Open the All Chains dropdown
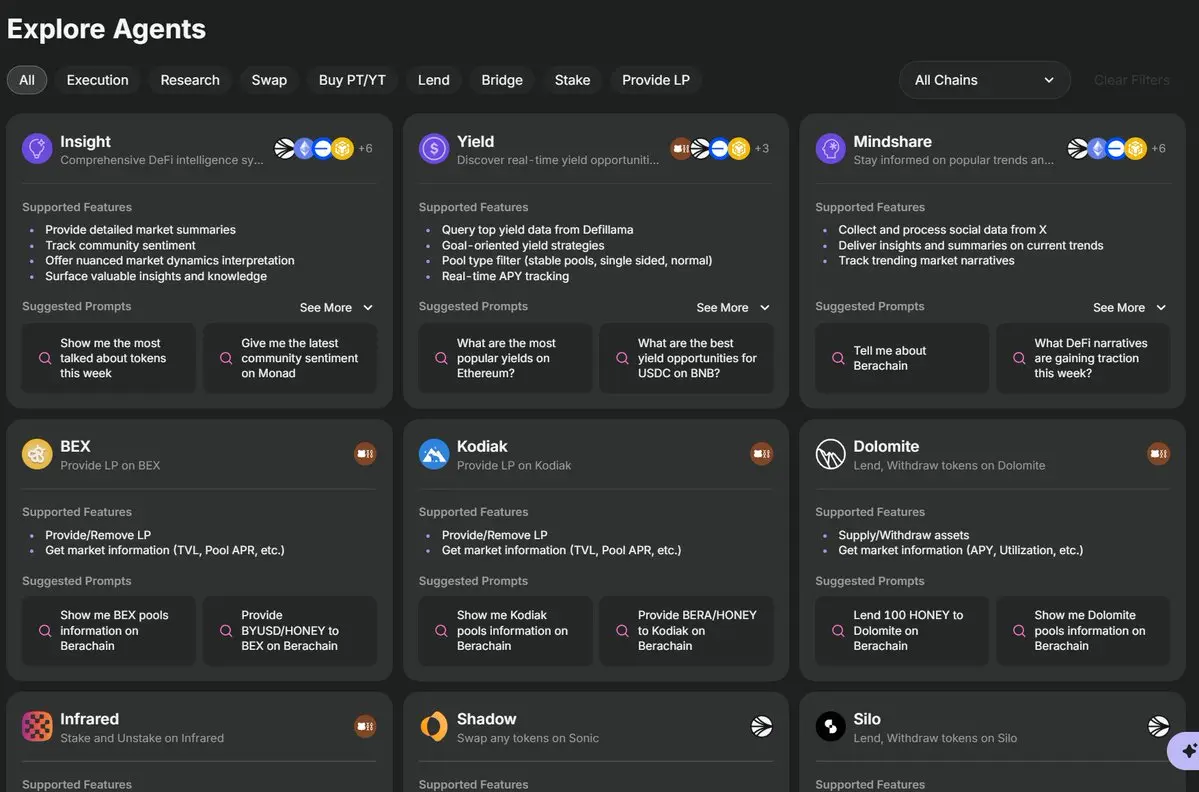Viewport: 1199px width, 792px height. point(984,80)
